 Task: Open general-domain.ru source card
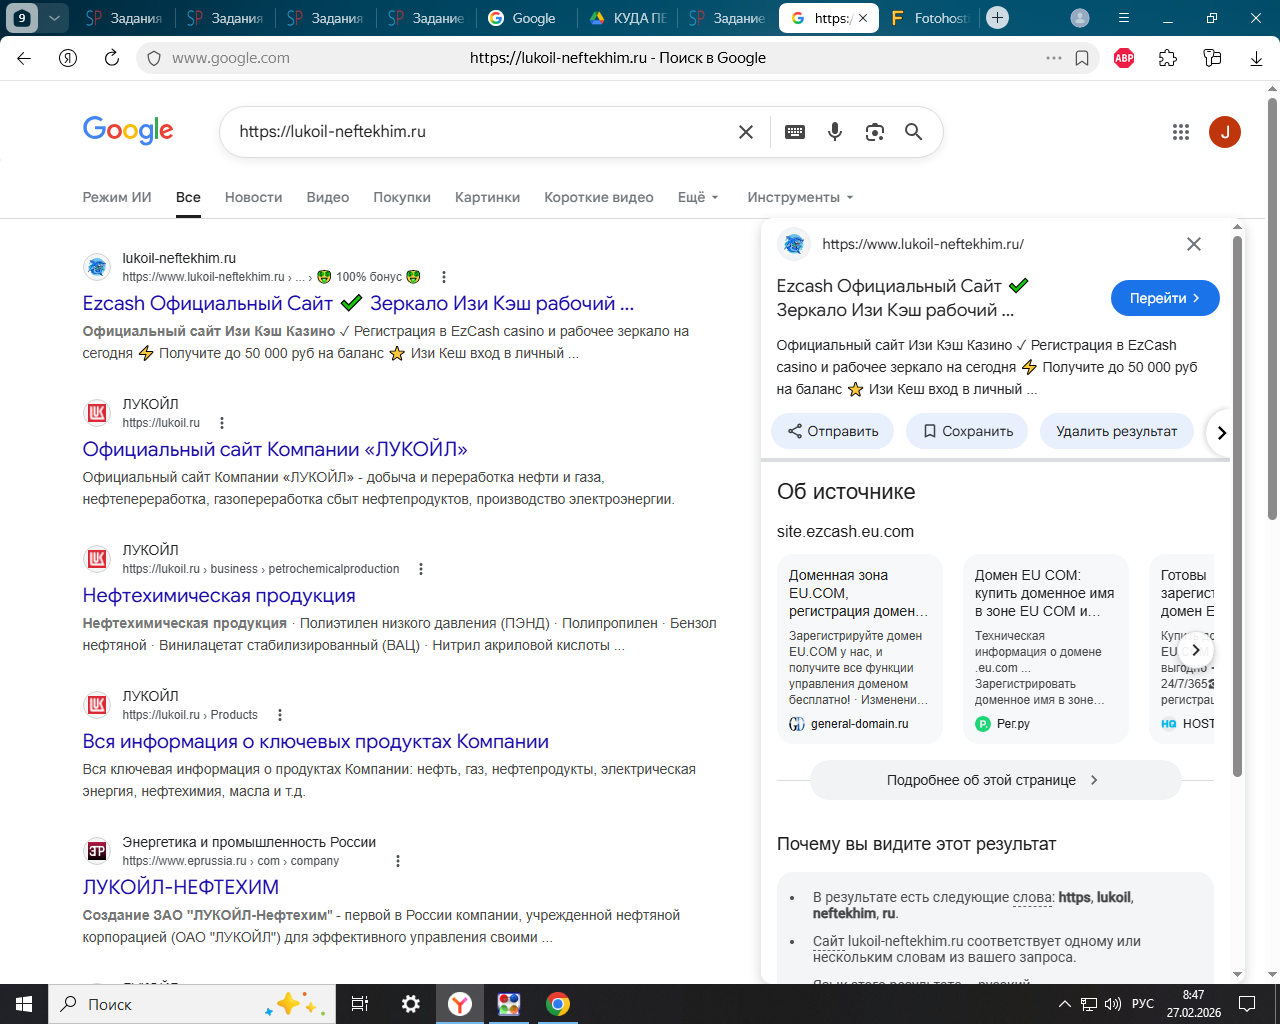pyautogui.click(x=860, y=649)
